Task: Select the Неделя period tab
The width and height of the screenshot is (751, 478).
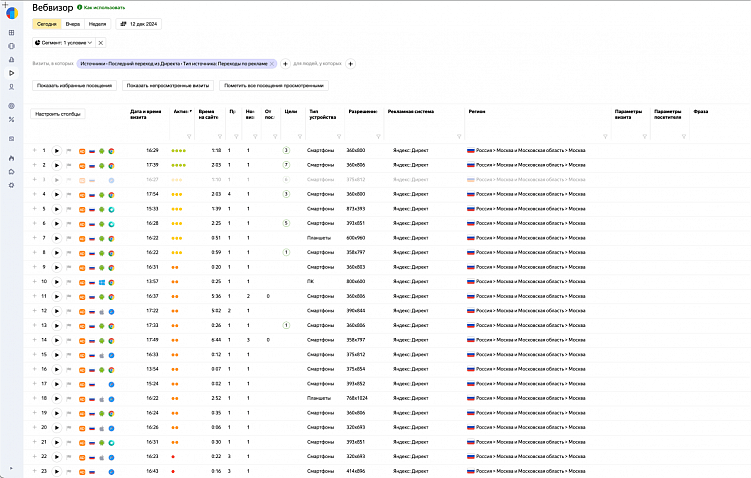Action: coord(97,22)
